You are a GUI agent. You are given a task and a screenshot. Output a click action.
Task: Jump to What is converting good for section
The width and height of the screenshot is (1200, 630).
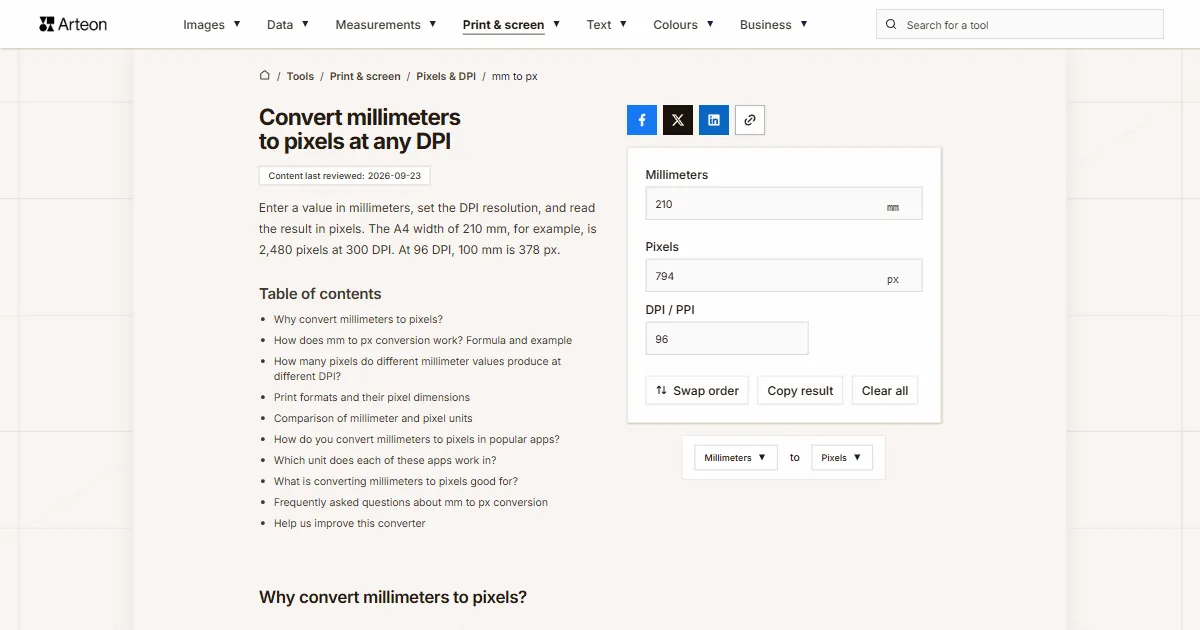pos(396,482)
